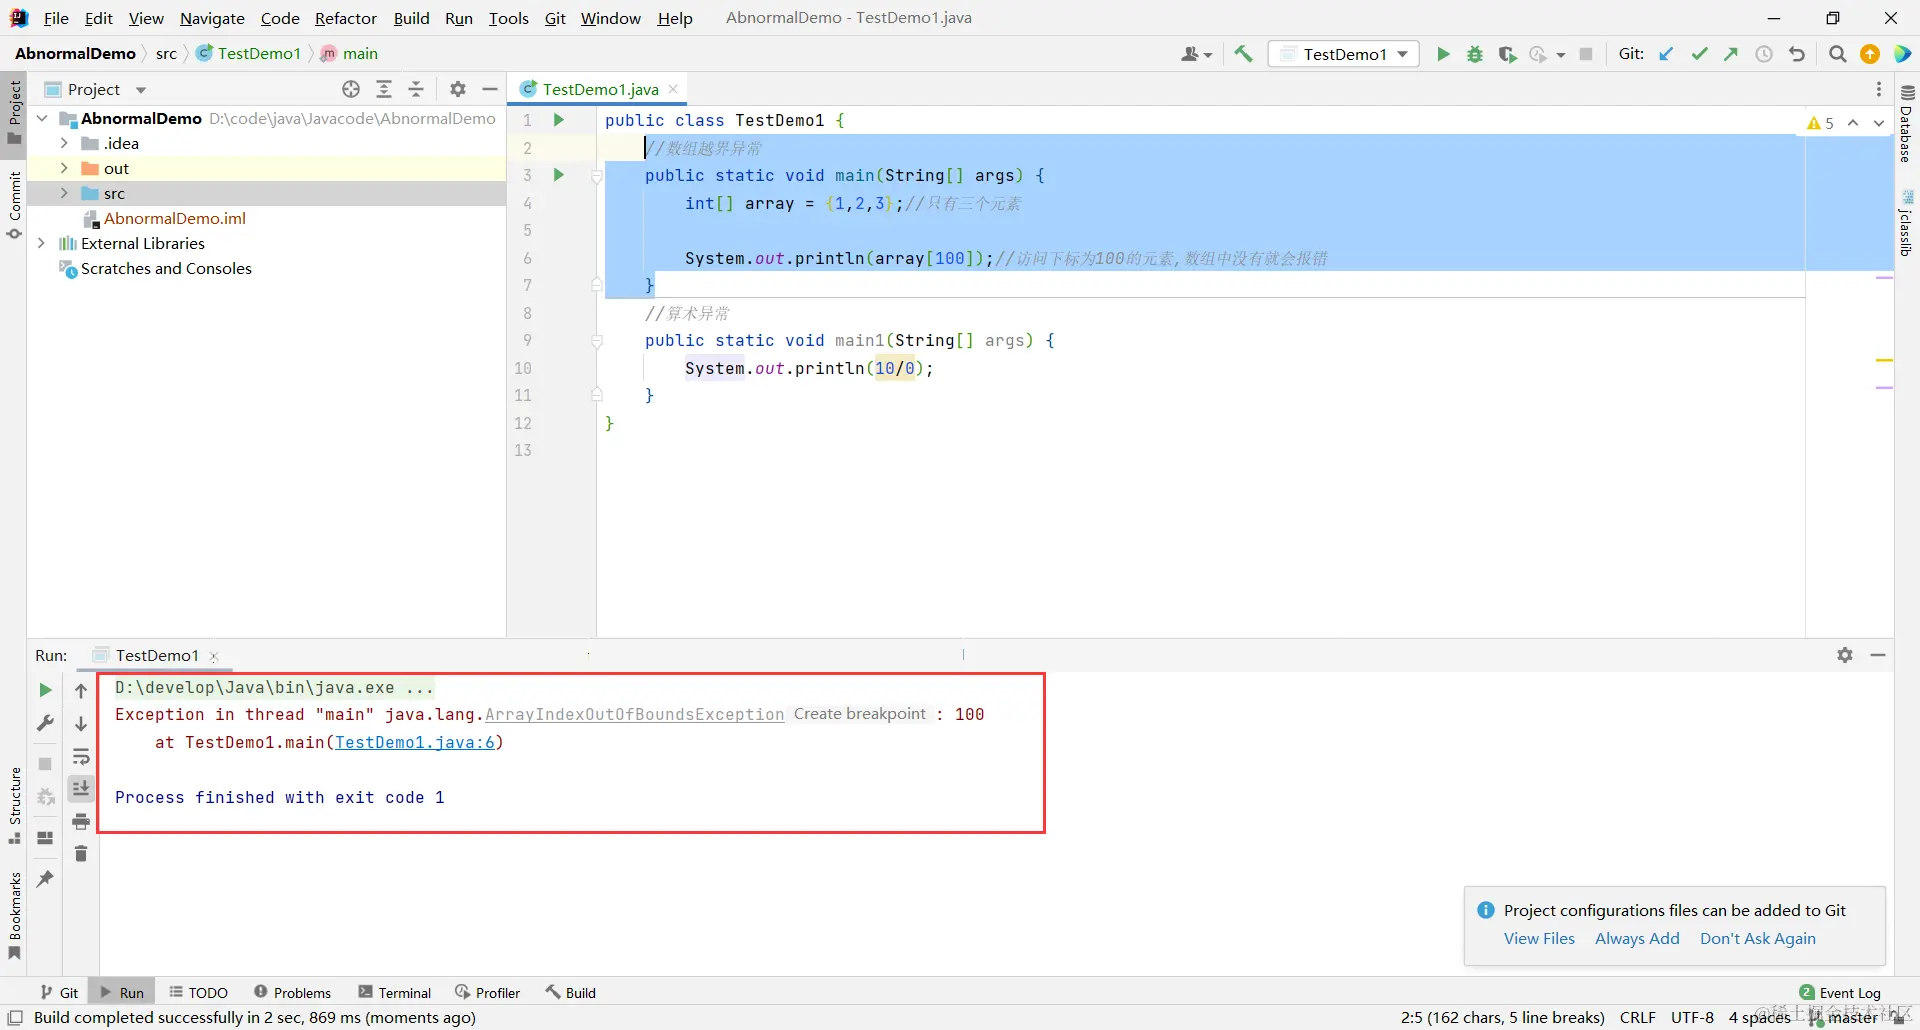Viewport: 1920px width, 1030px height.
Task: Click the run gutter arrow beside main method
Action: point(559,175)
